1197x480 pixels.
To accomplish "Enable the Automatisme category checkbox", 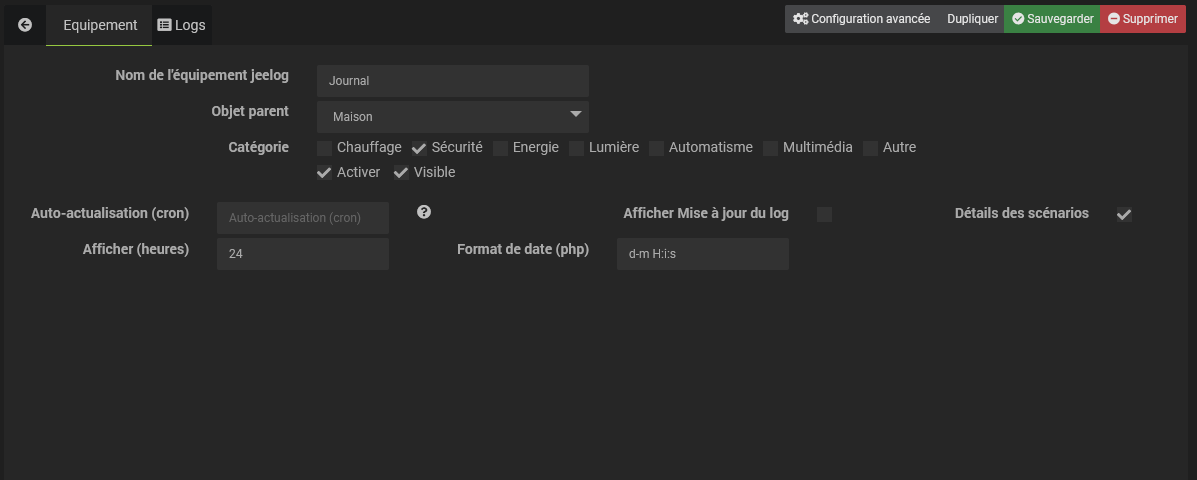I will 657,148.
